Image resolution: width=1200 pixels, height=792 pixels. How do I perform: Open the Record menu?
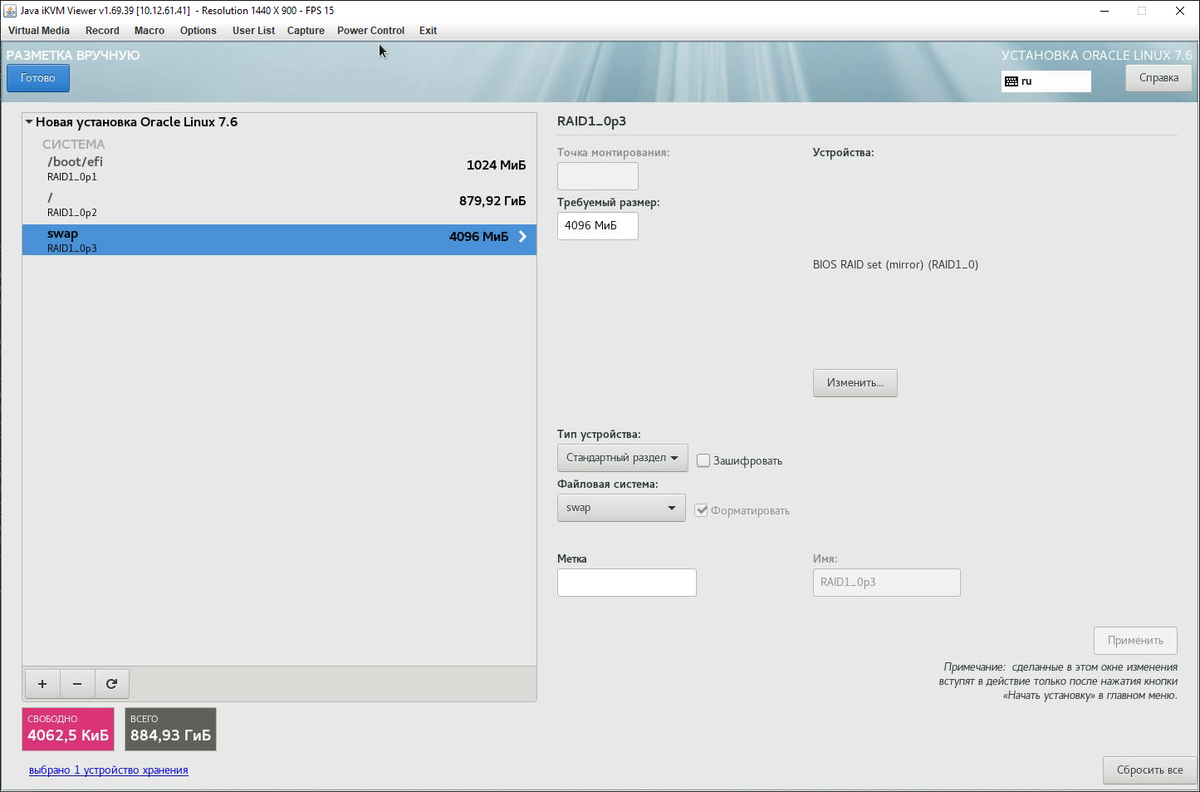(x=102, y=30)
